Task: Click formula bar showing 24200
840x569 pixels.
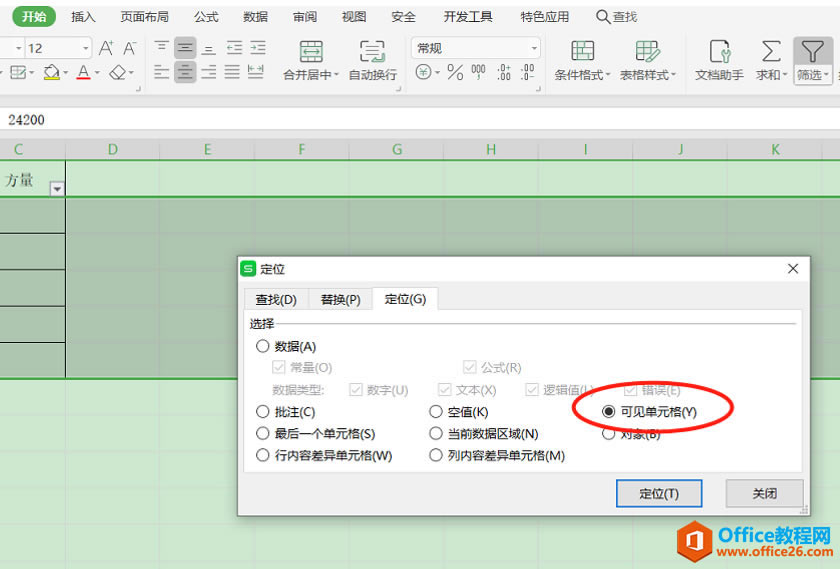Action: click(x=420, y=119)
